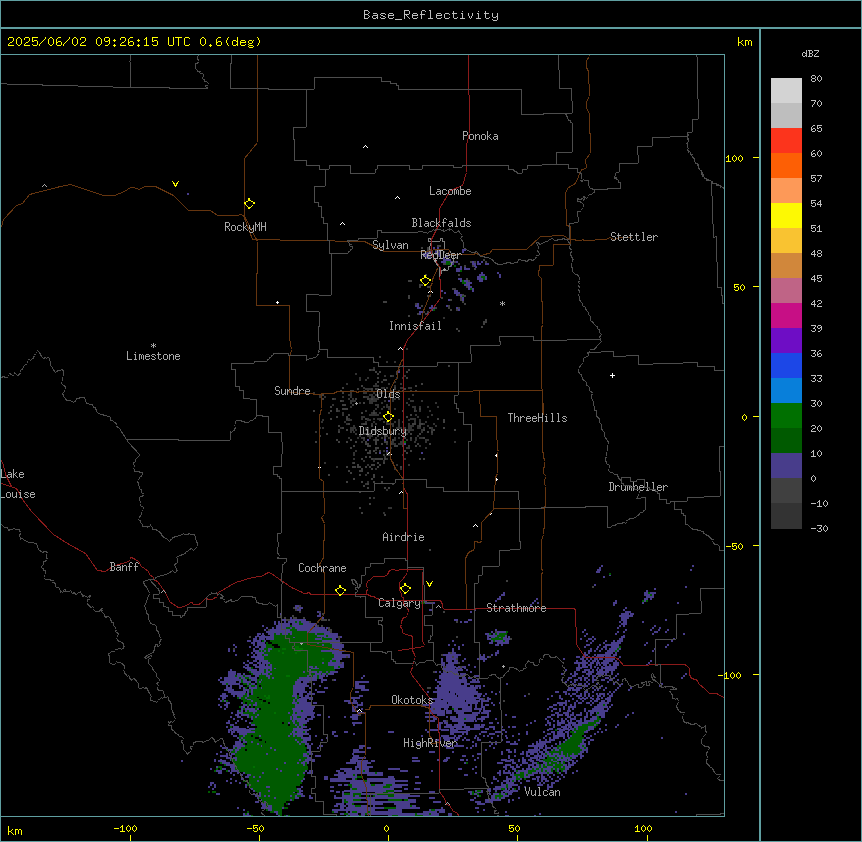Select the purple echo cluster east of Okotoks

coord(456,693)
